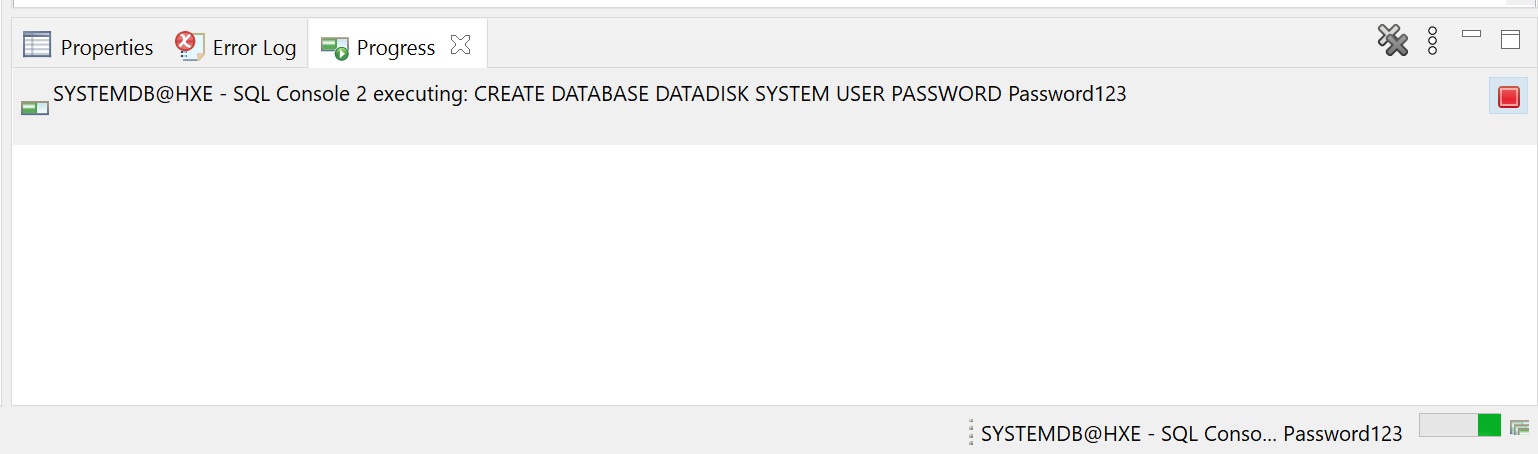Click the Progress tab green icon
Screen dimensions: 1538x454
coord(334,47)
